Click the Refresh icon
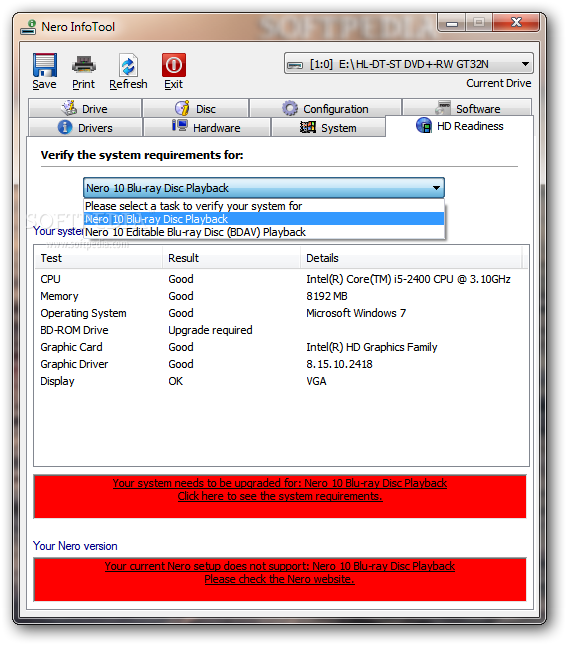Screen dimensions: 567x645 coord(128,65)
